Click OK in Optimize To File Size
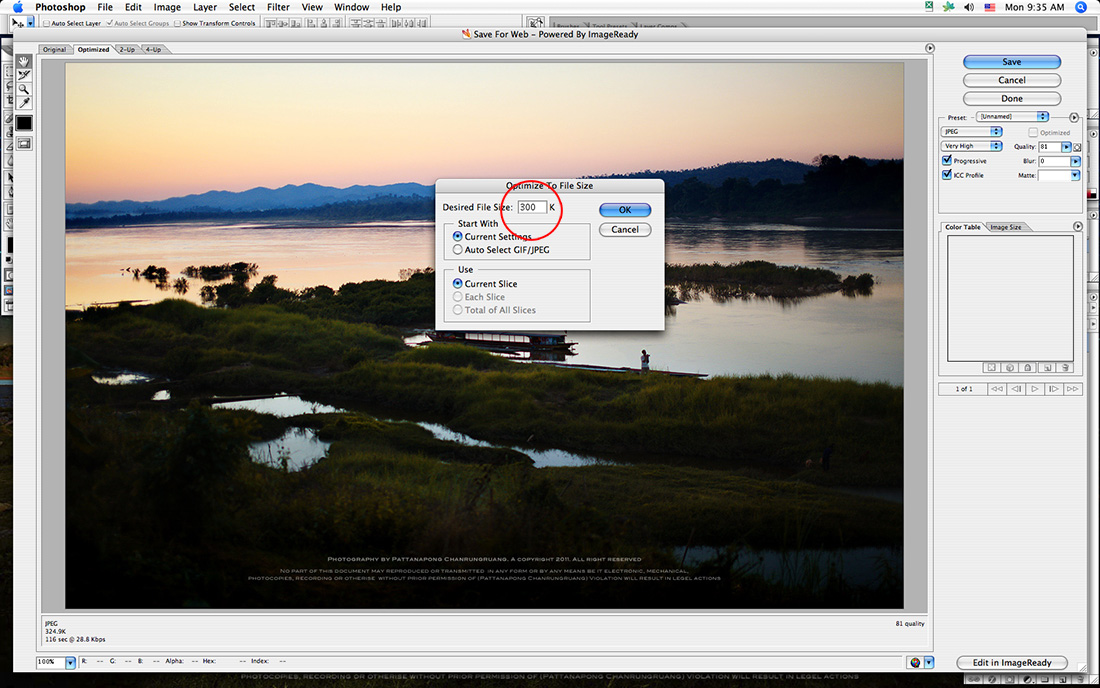Image resolution: width=1100 pixels, height=688 pixels. (x=625, y=210)
